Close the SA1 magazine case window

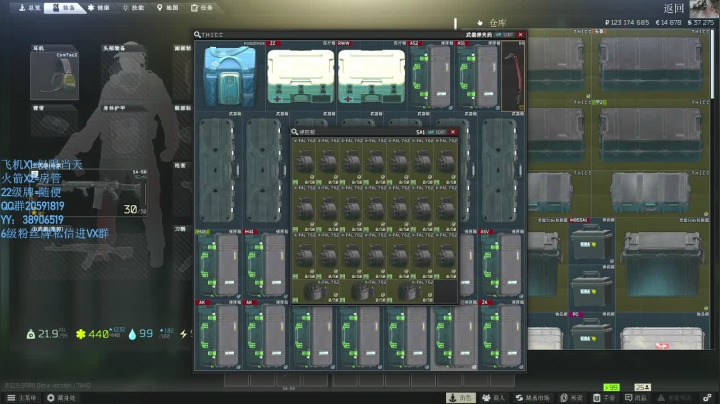(x=453, y=132)
